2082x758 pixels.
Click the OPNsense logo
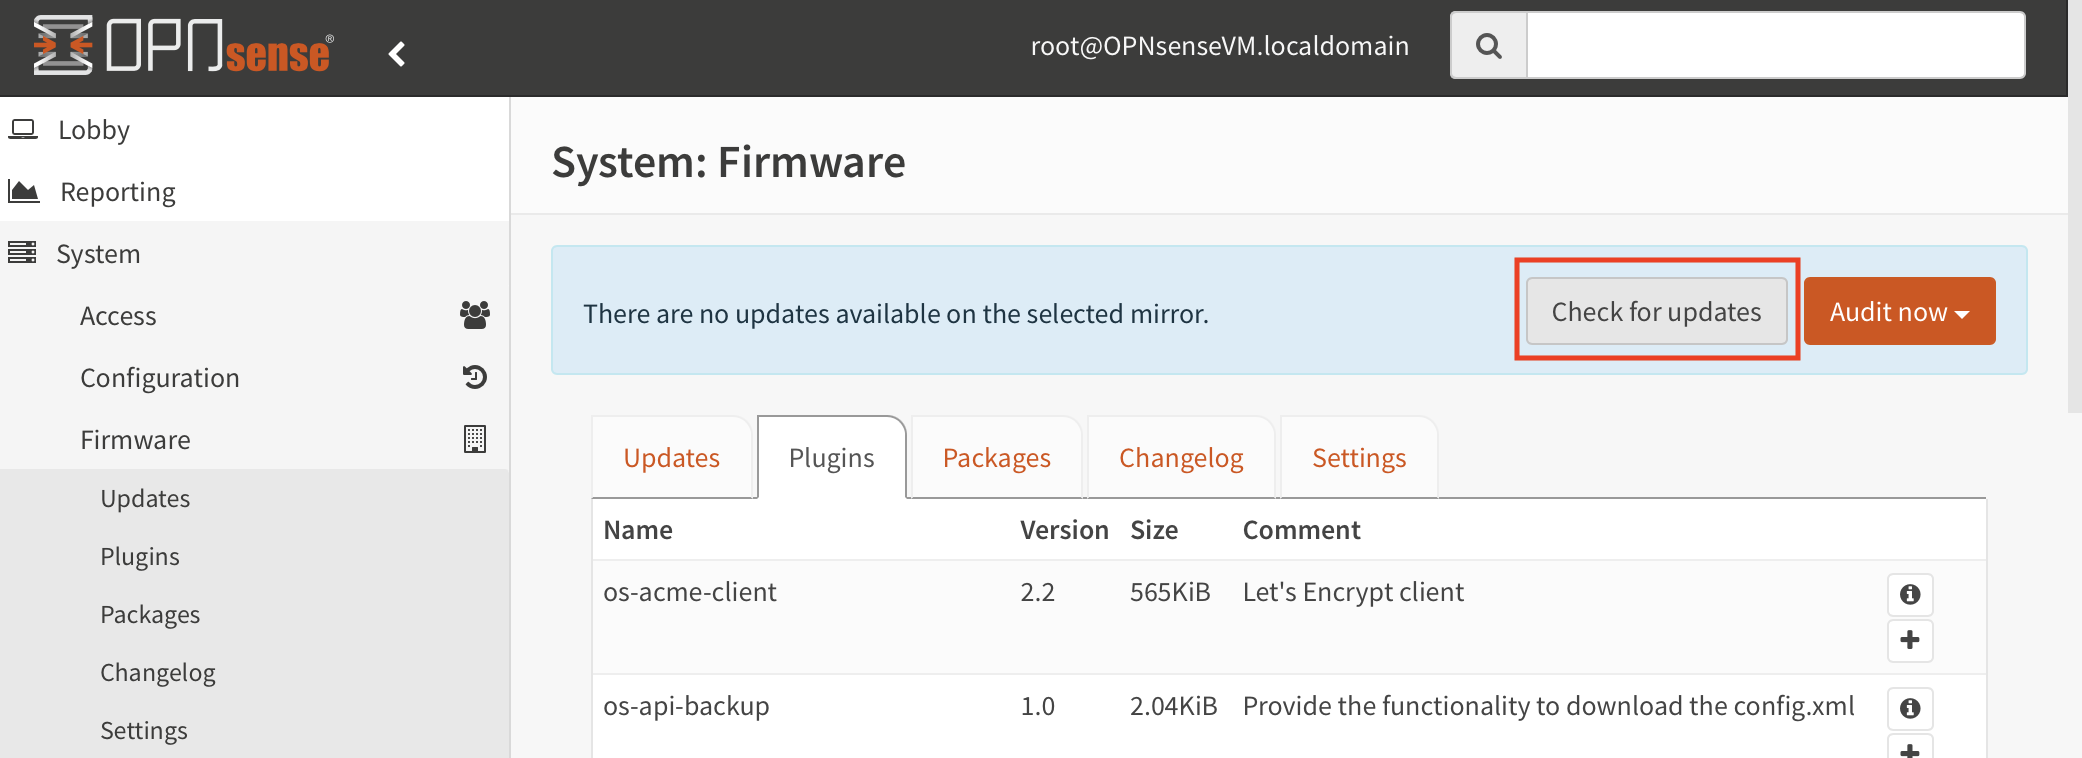pyautogui.click(x=183, y=46)
